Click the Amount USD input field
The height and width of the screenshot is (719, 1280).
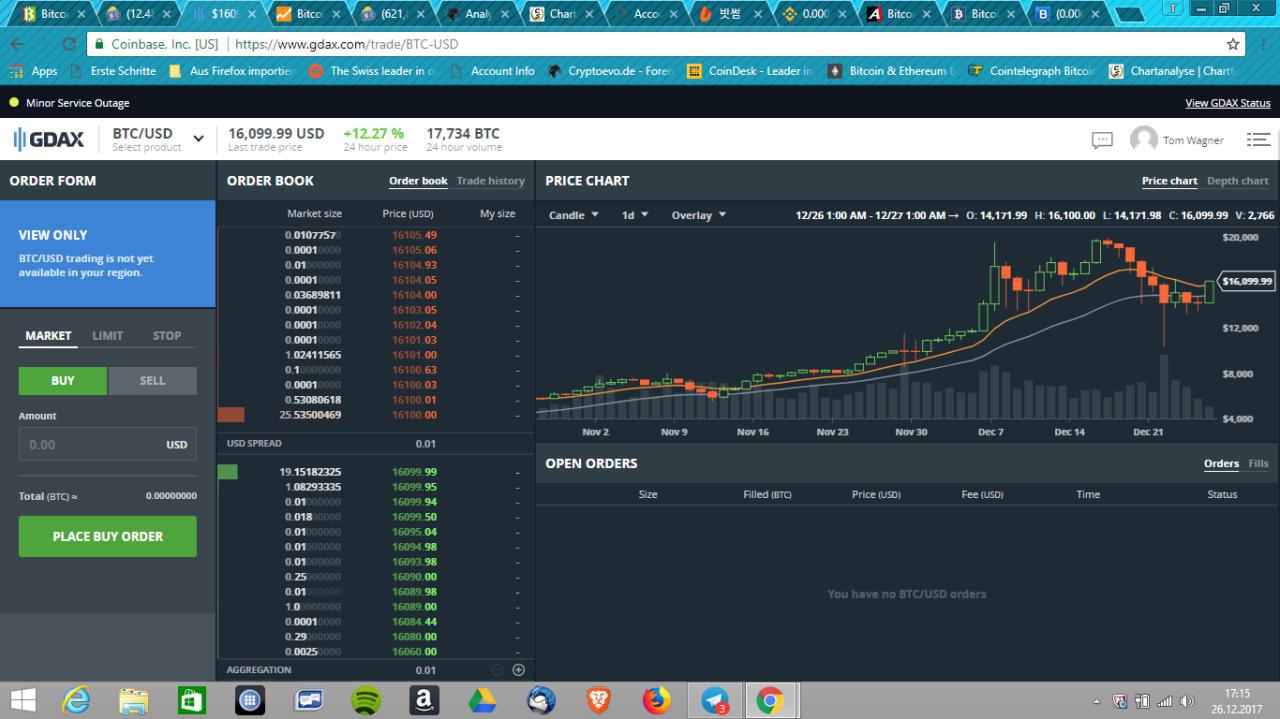pyautogui.click(x=108, y=444)
